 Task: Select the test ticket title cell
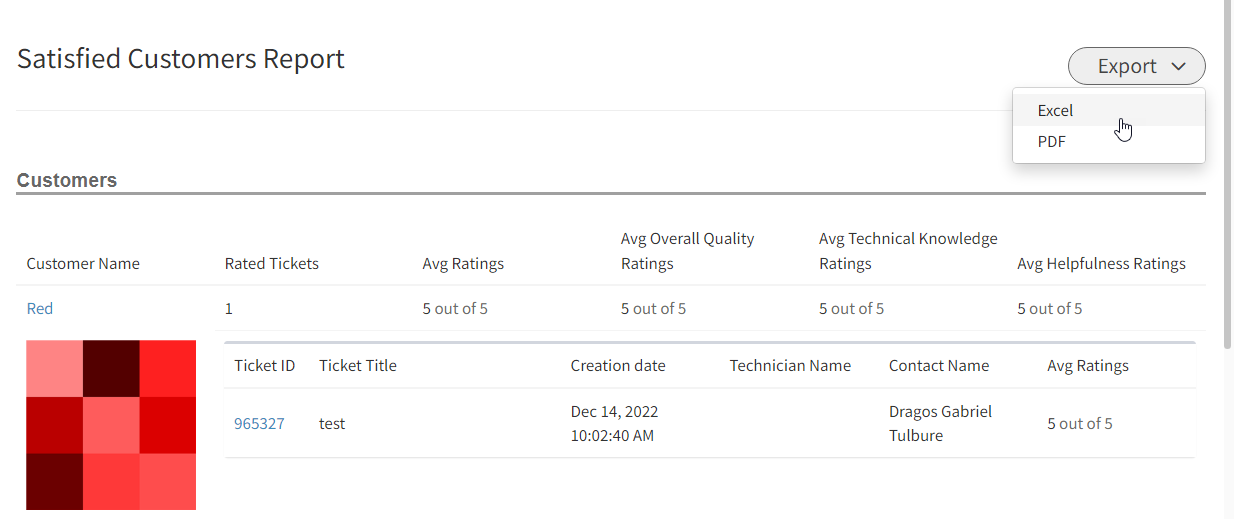[x=332, y=423]
